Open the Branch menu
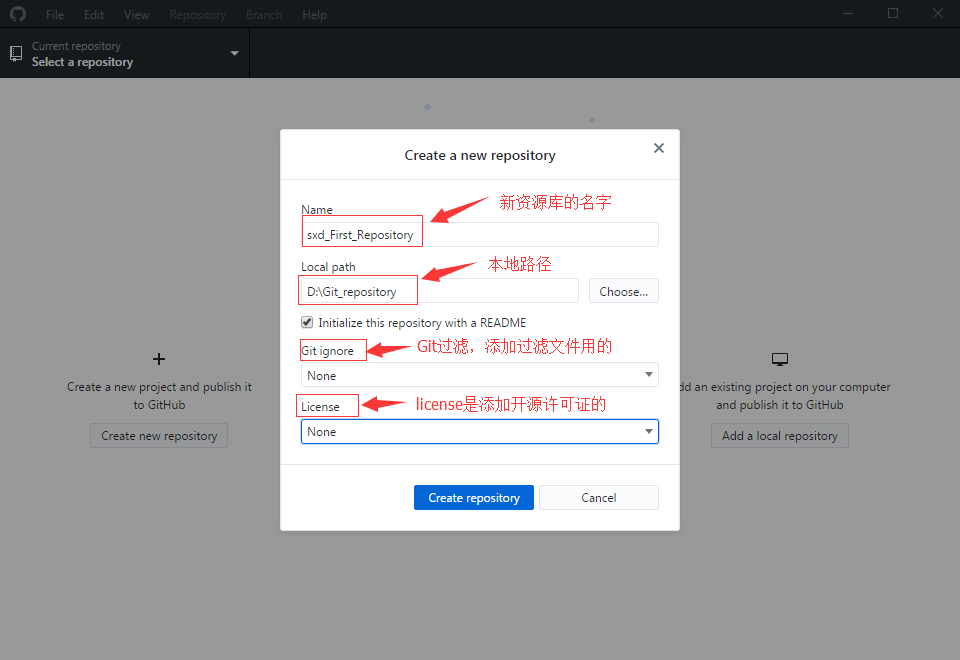The height and width of the screenshot is (660, 960). point(264,15)
